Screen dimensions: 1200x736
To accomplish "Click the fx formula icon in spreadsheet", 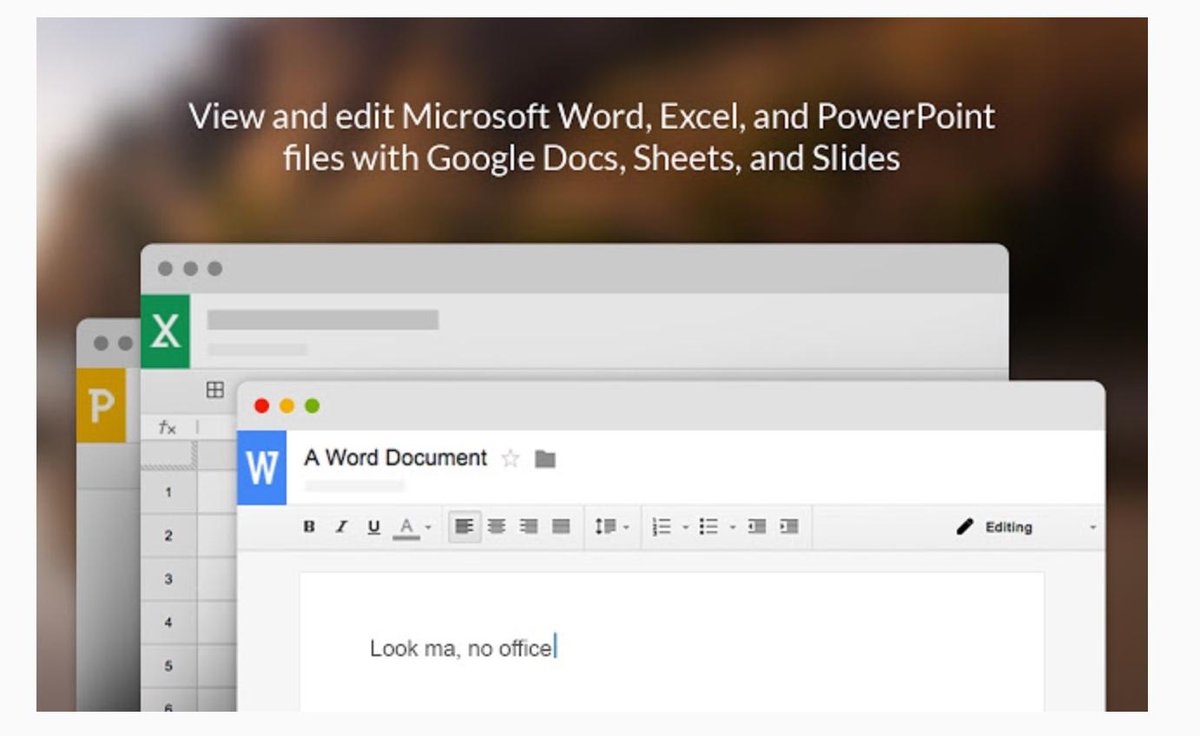I will click(x=168, y=427).
